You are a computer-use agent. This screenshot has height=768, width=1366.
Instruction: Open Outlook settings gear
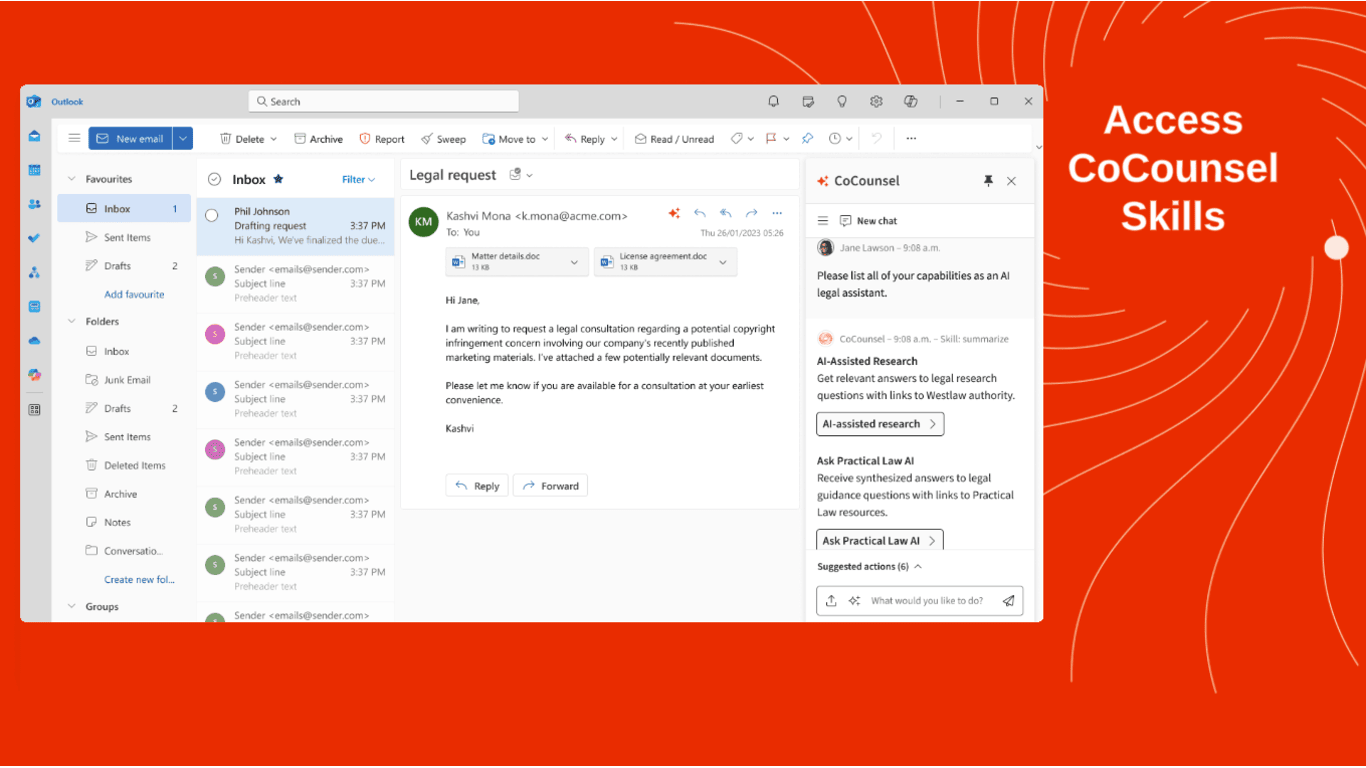point(876,101)
